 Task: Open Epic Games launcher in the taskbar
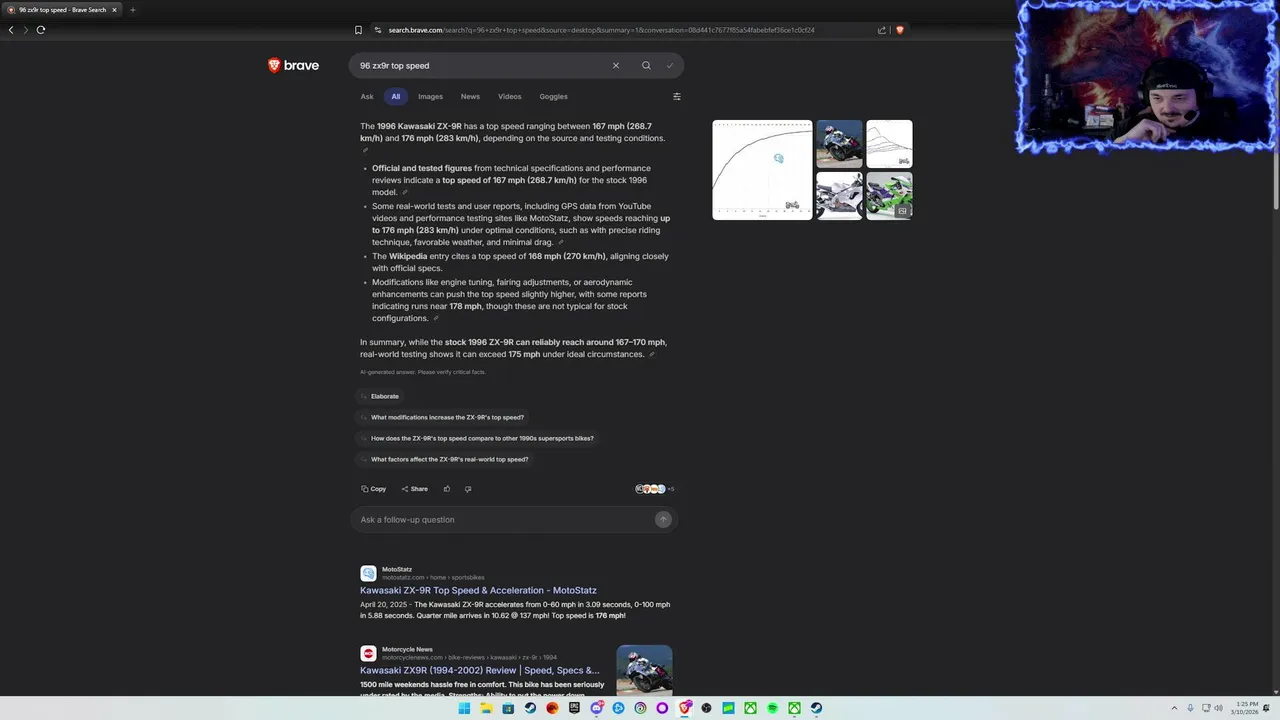point(574,708)
